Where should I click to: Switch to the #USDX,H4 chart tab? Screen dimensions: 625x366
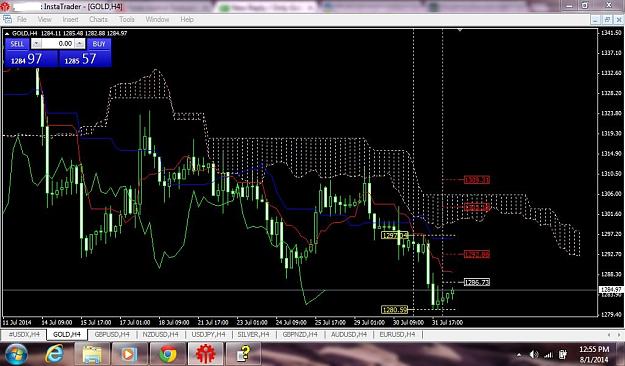24,334
